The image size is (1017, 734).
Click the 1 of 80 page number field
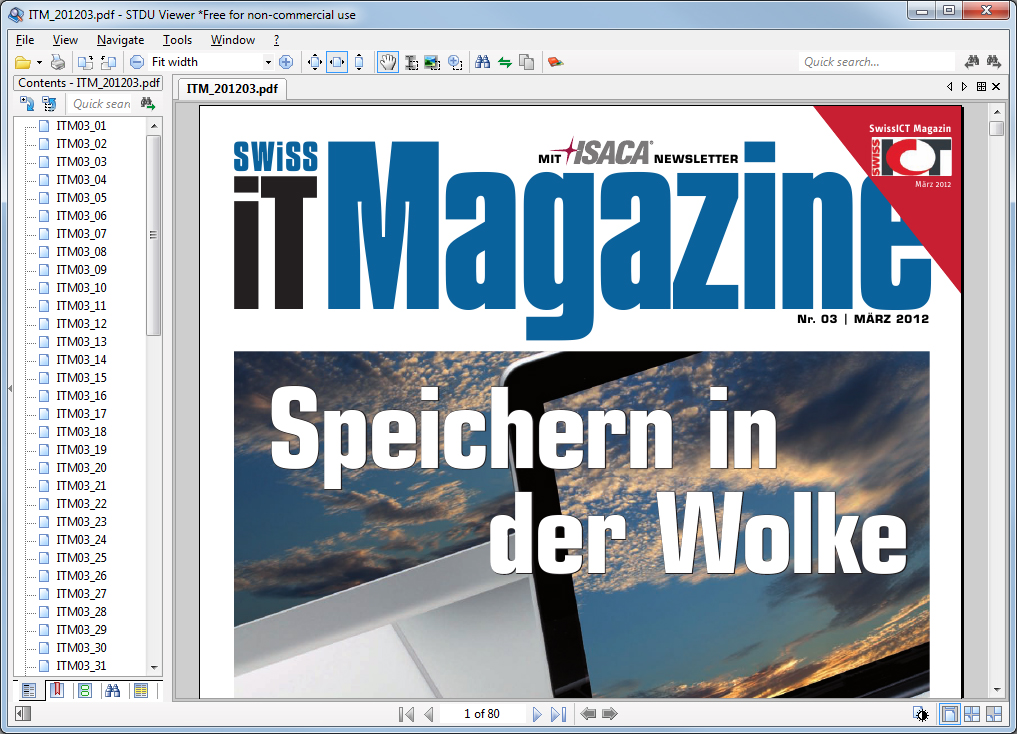pos(482,714)
